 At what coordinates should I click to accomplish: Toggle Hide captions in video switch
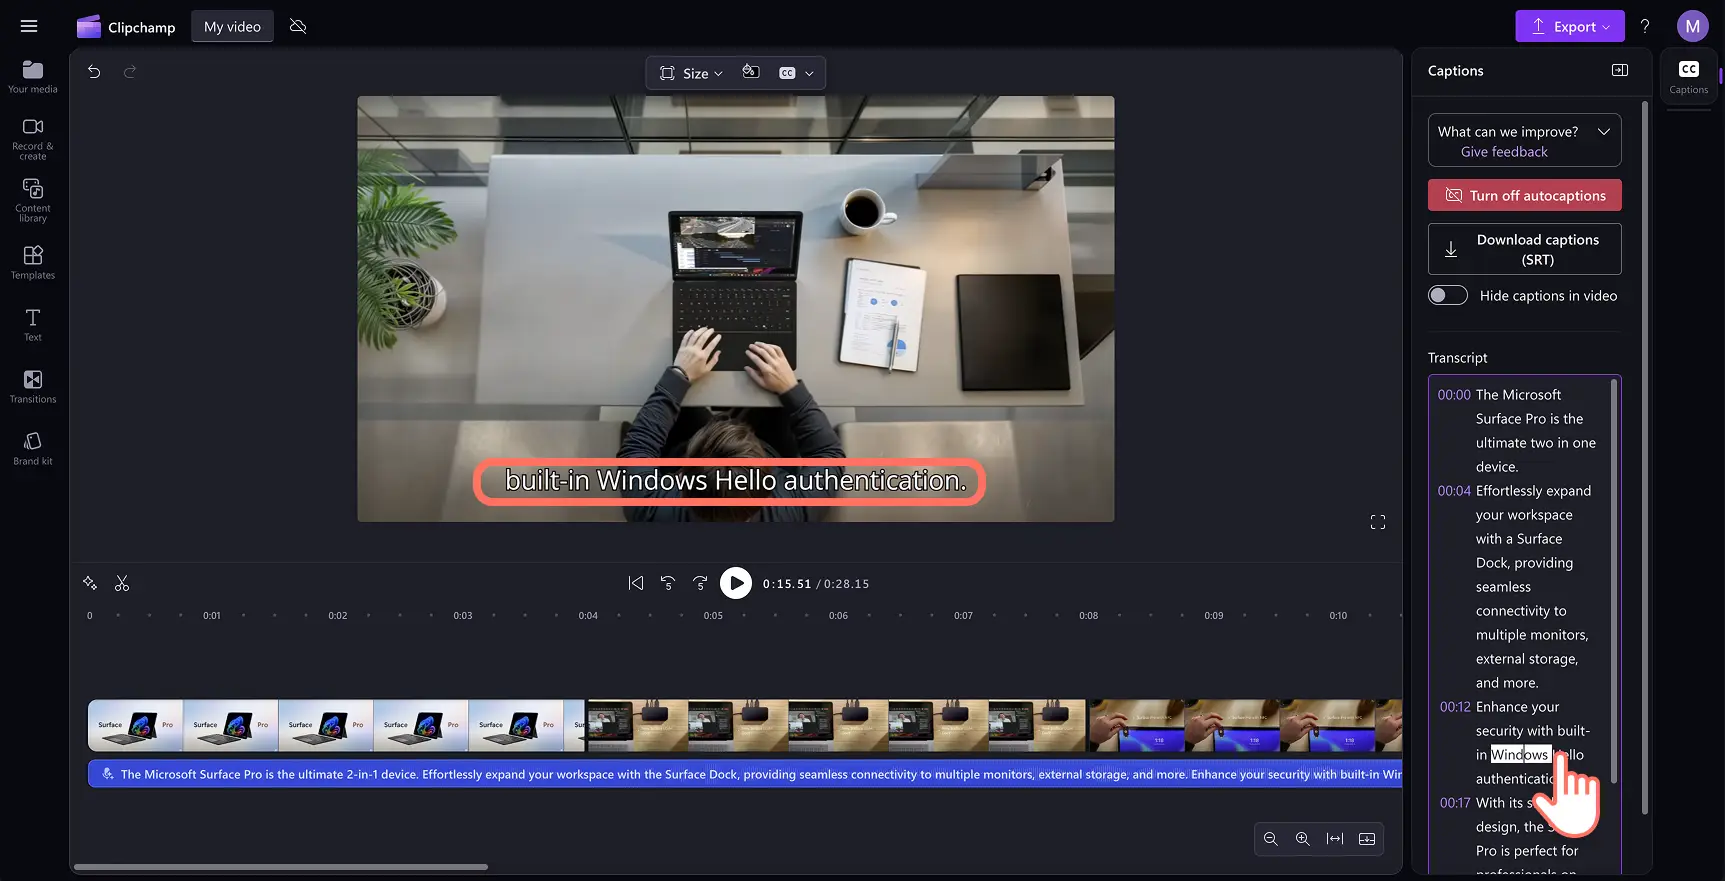click(x=1448, y=295)
